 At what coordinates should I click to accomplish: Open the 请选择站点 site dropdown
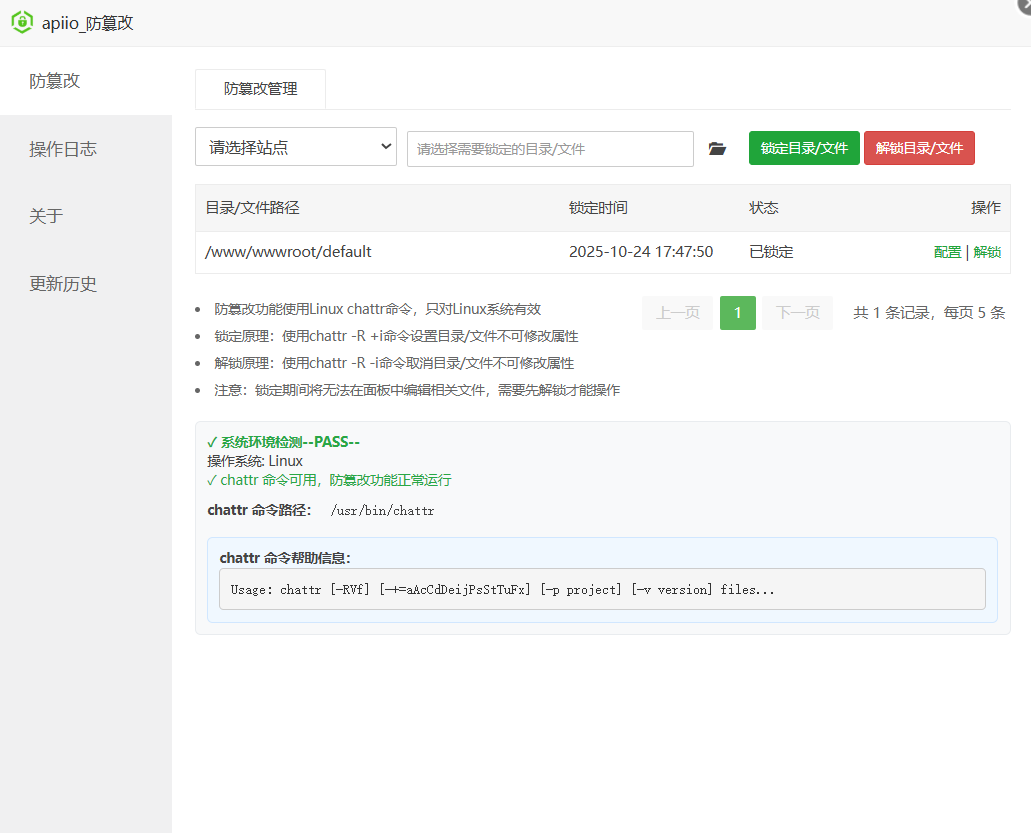point(295,146)
